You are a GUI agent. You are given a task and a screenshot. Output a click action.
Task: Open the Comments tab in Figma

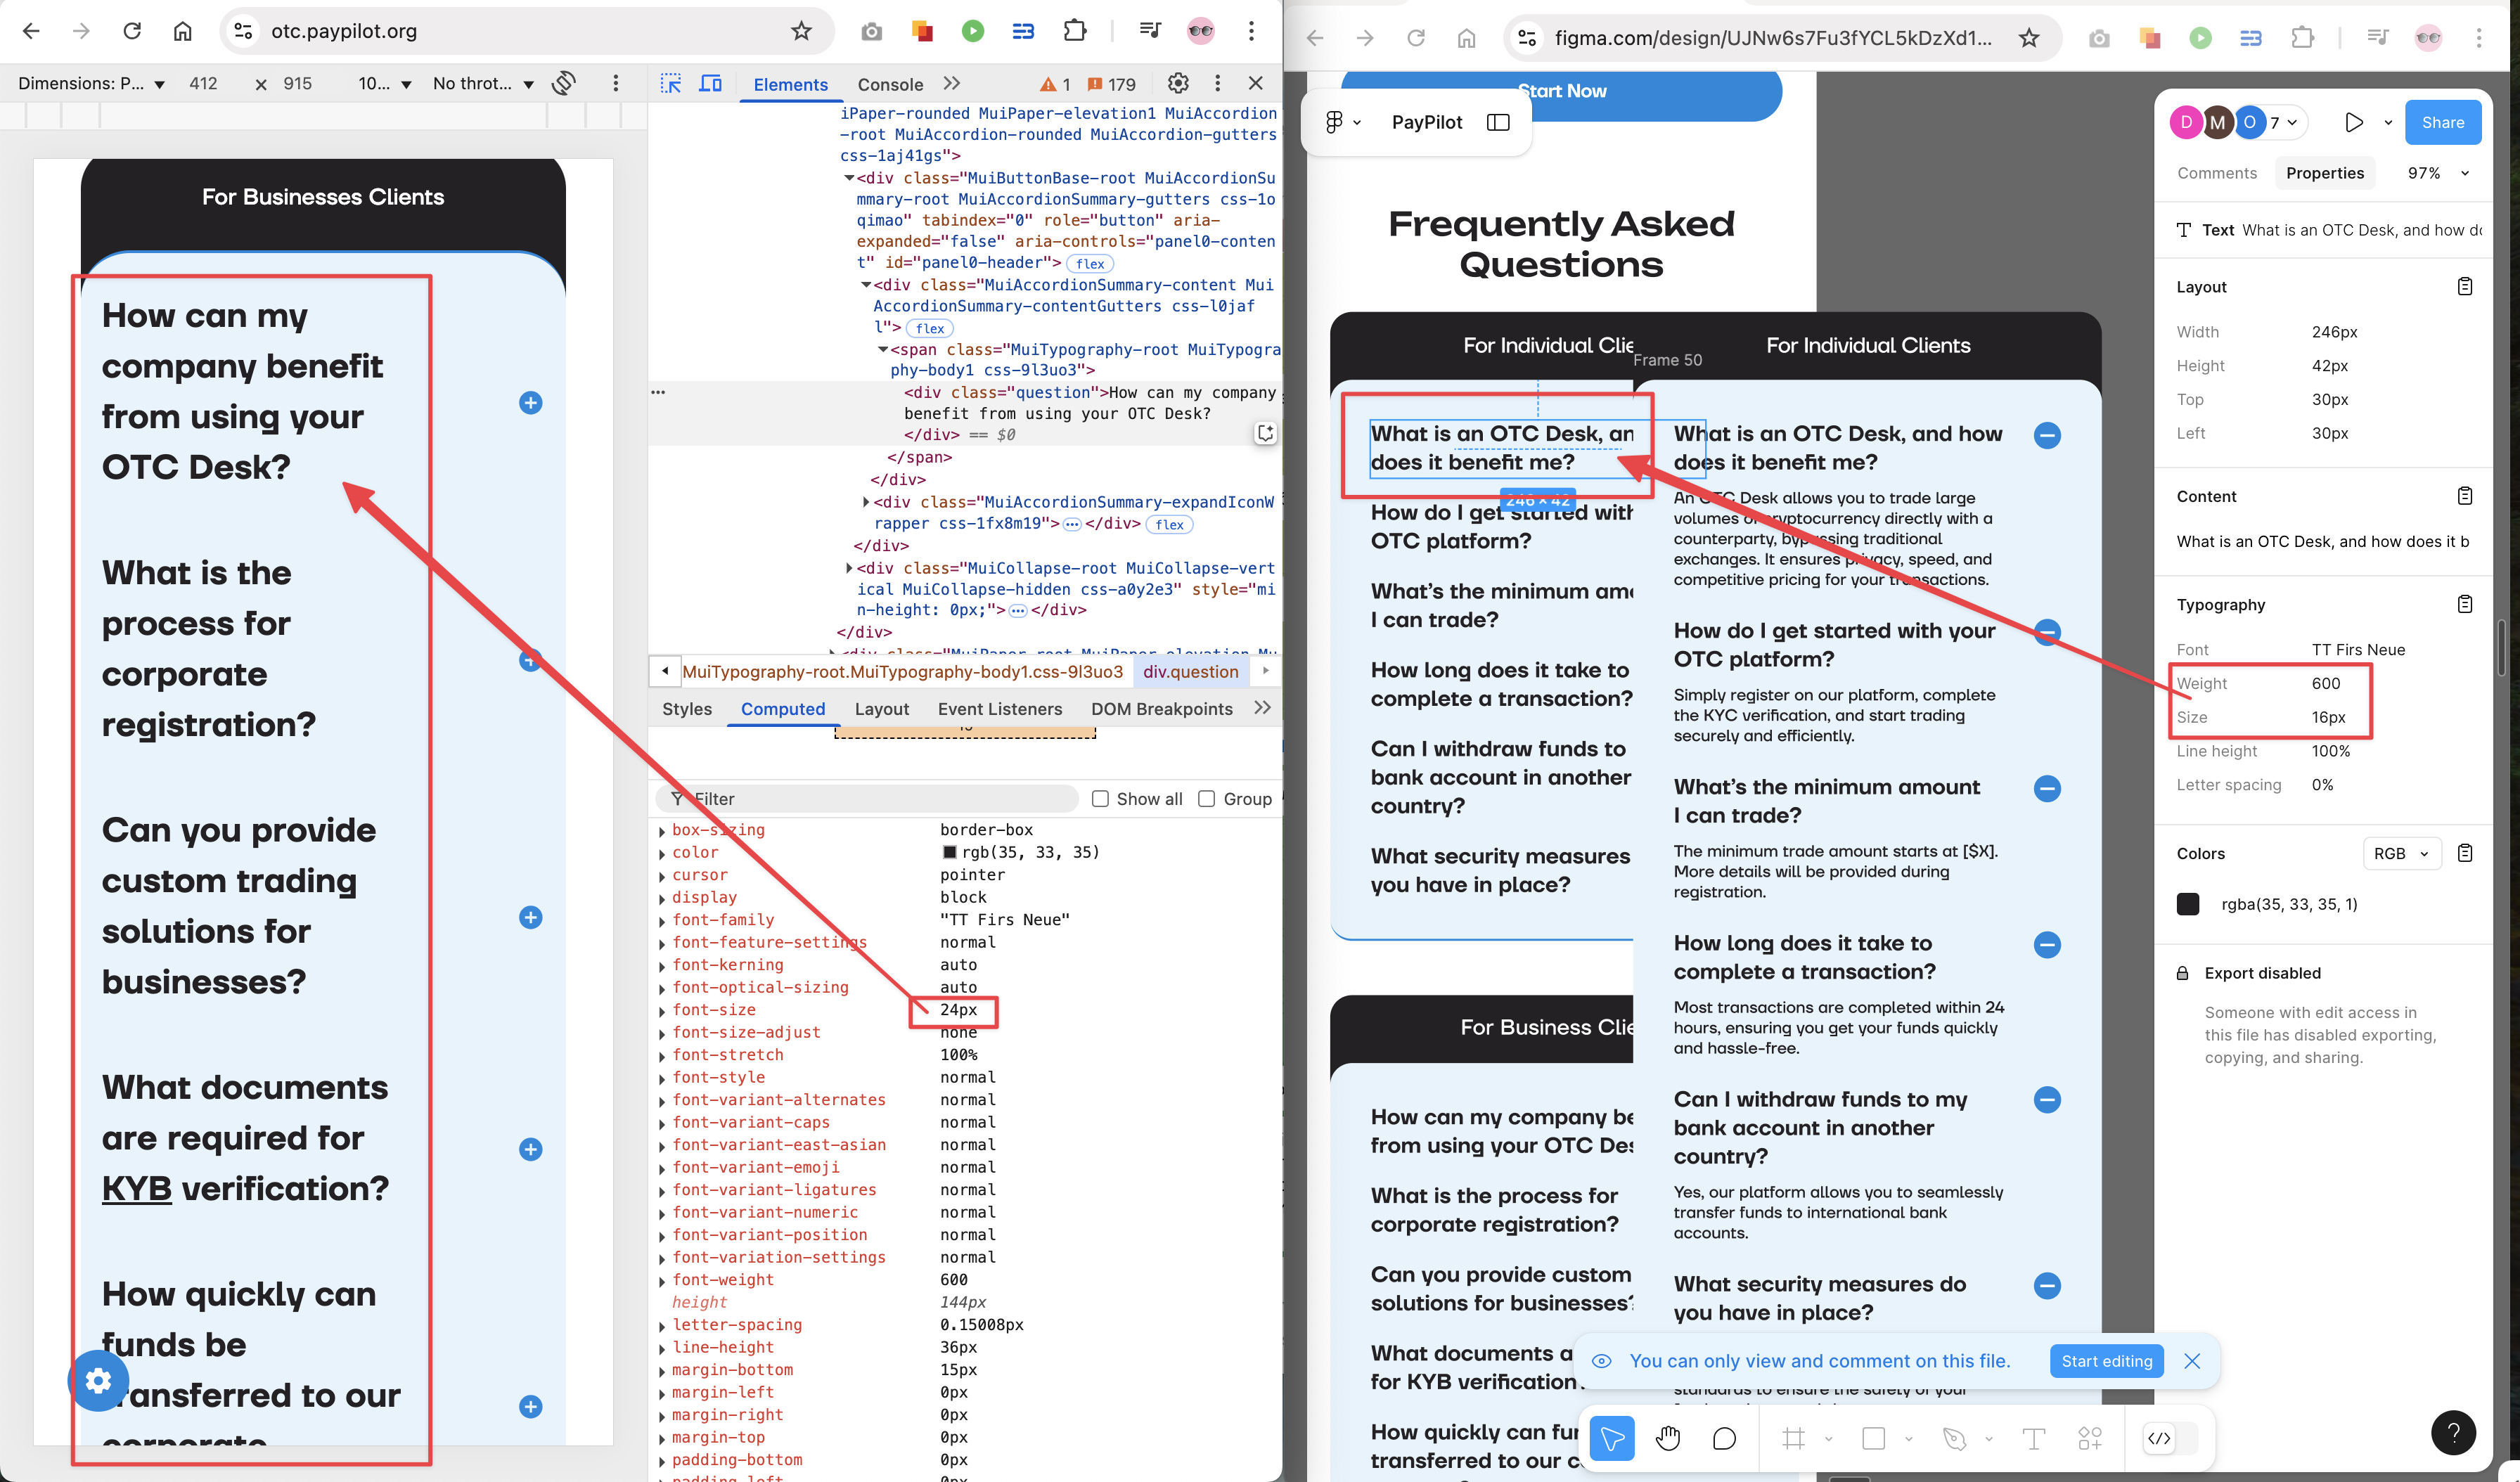click(2216, 173)
